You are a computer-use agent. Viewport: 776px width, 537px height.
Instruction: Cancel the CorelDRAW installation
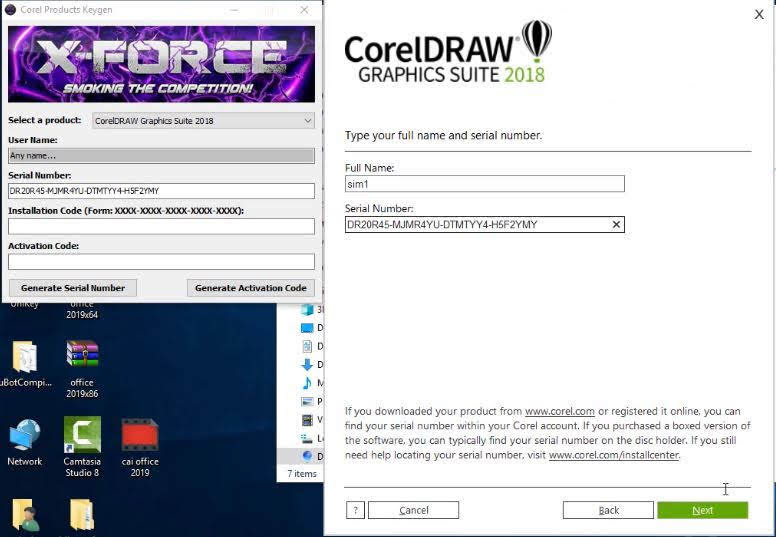click(x=414, y=510)
